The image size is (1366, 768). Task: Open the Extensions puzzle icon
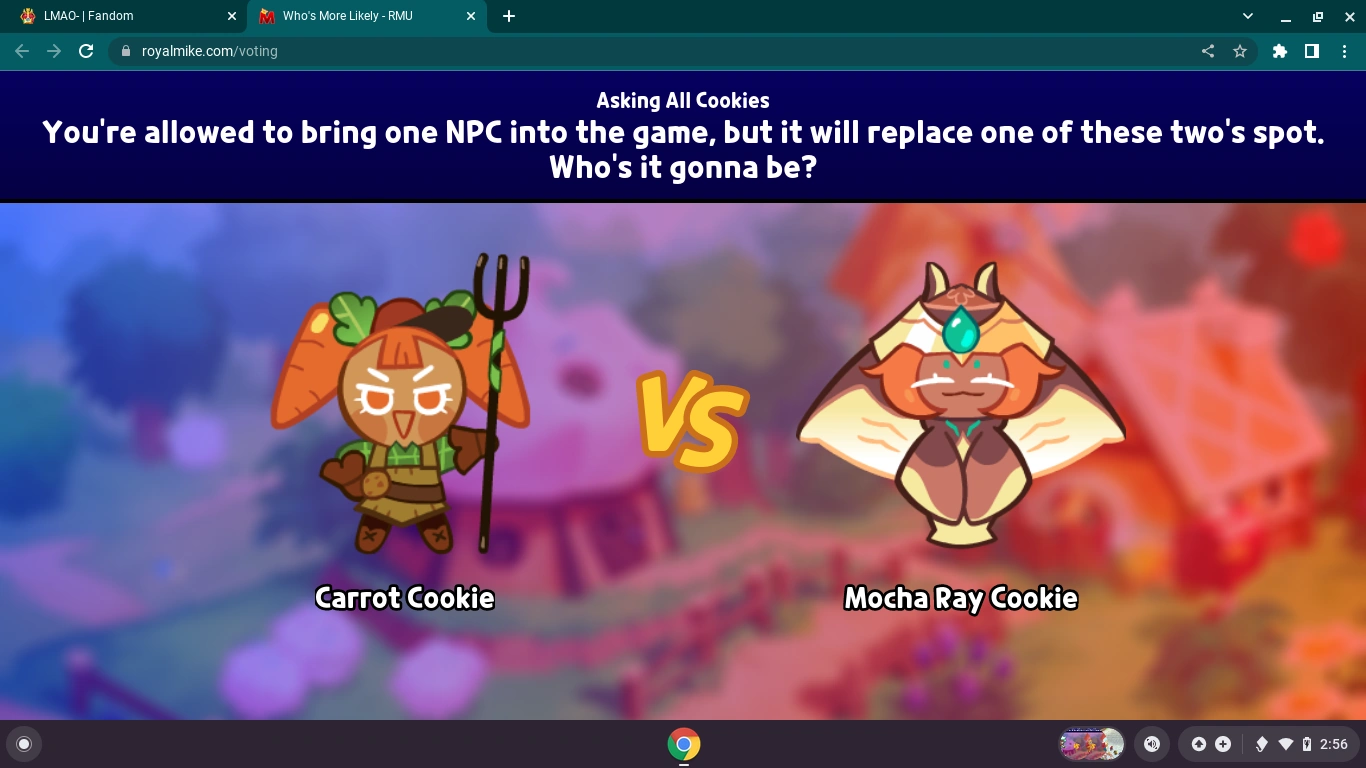click(x=1280, y=51)
